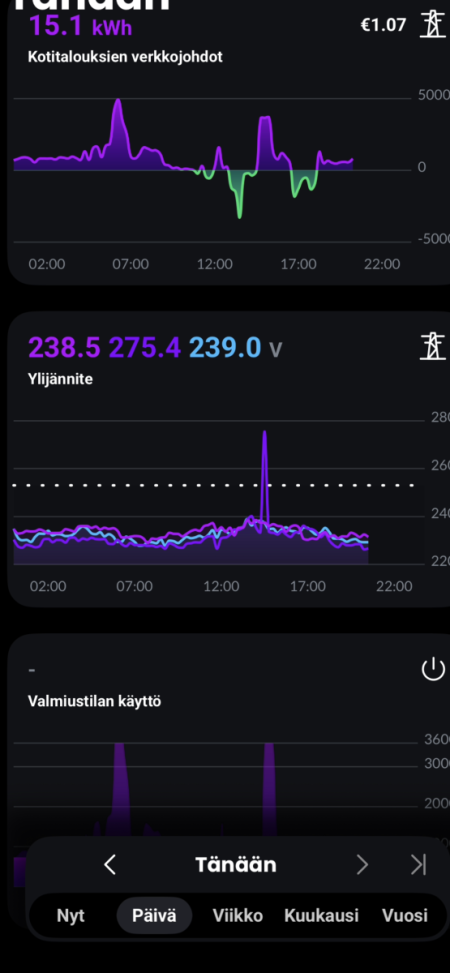Tap the pylon icon beside €1.07
The height and width of the screenshot is (973, 450).
pos(433,25)
